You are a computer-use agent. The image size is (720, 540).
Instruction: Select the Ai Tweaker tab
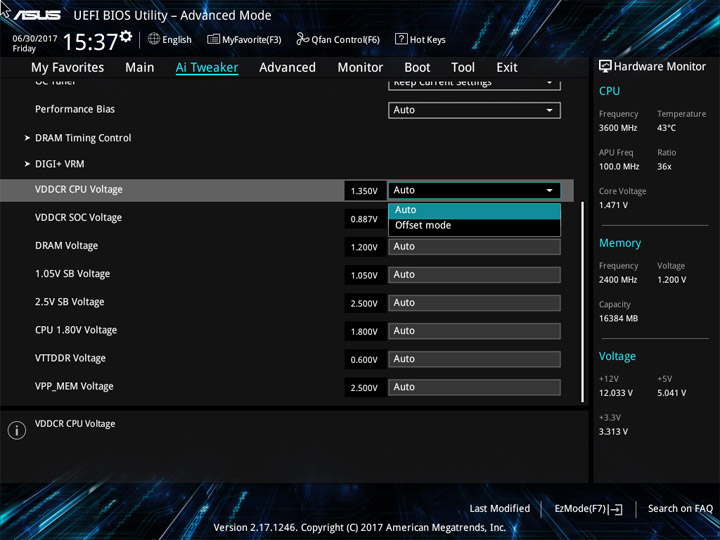(x=207, y=68)
